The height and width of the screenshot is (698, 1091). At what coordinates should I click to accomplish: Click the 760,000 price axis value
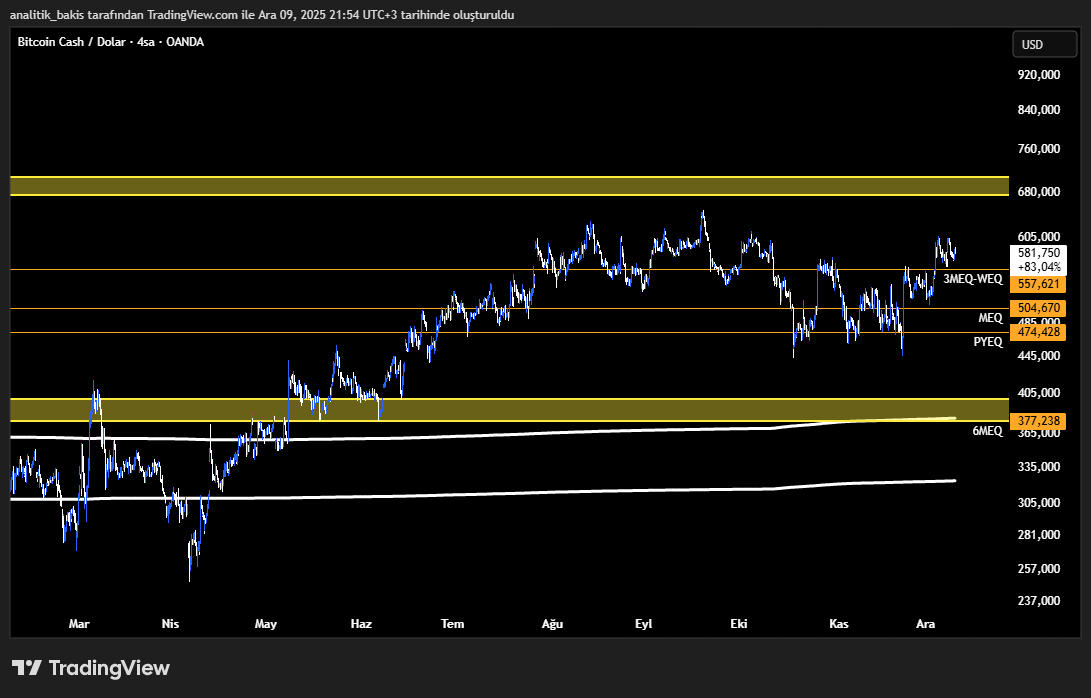(x=1039, y=148)
